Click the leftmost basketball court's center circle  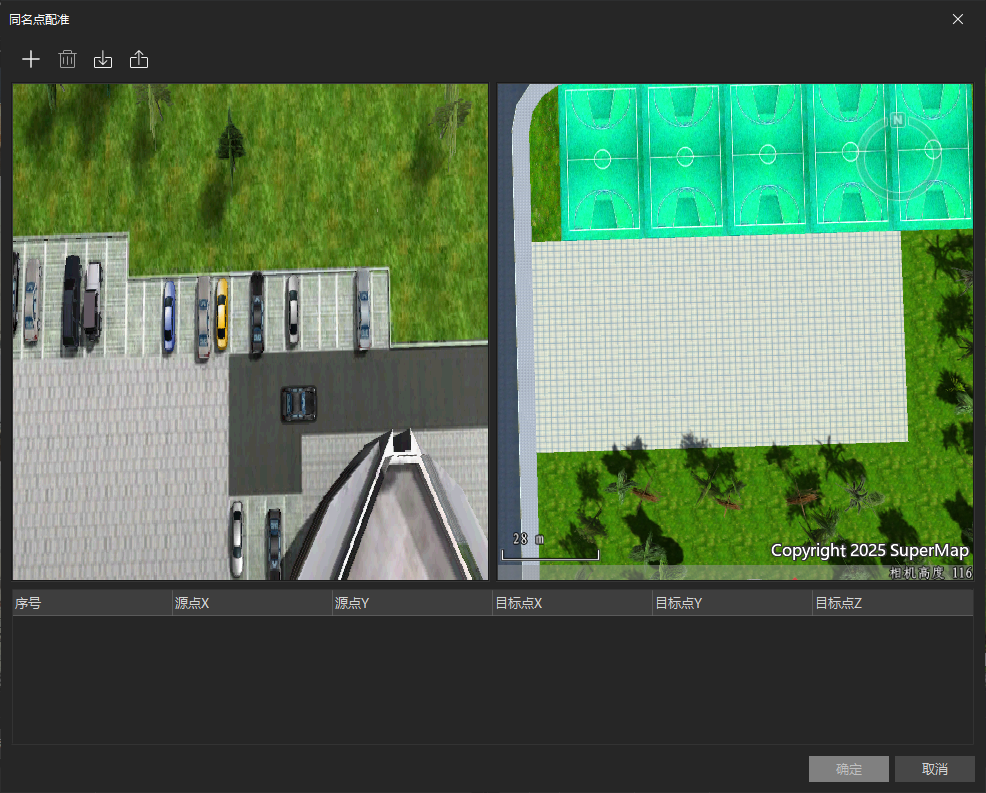603,158
